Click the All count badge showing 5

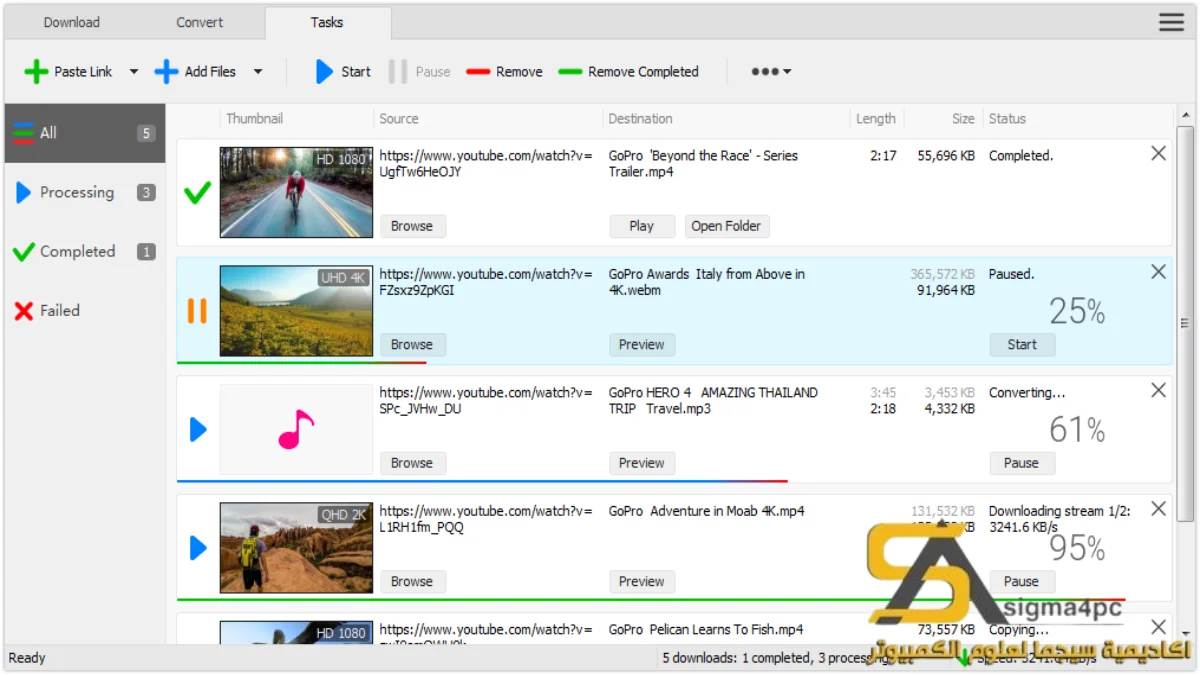[146, 133]
